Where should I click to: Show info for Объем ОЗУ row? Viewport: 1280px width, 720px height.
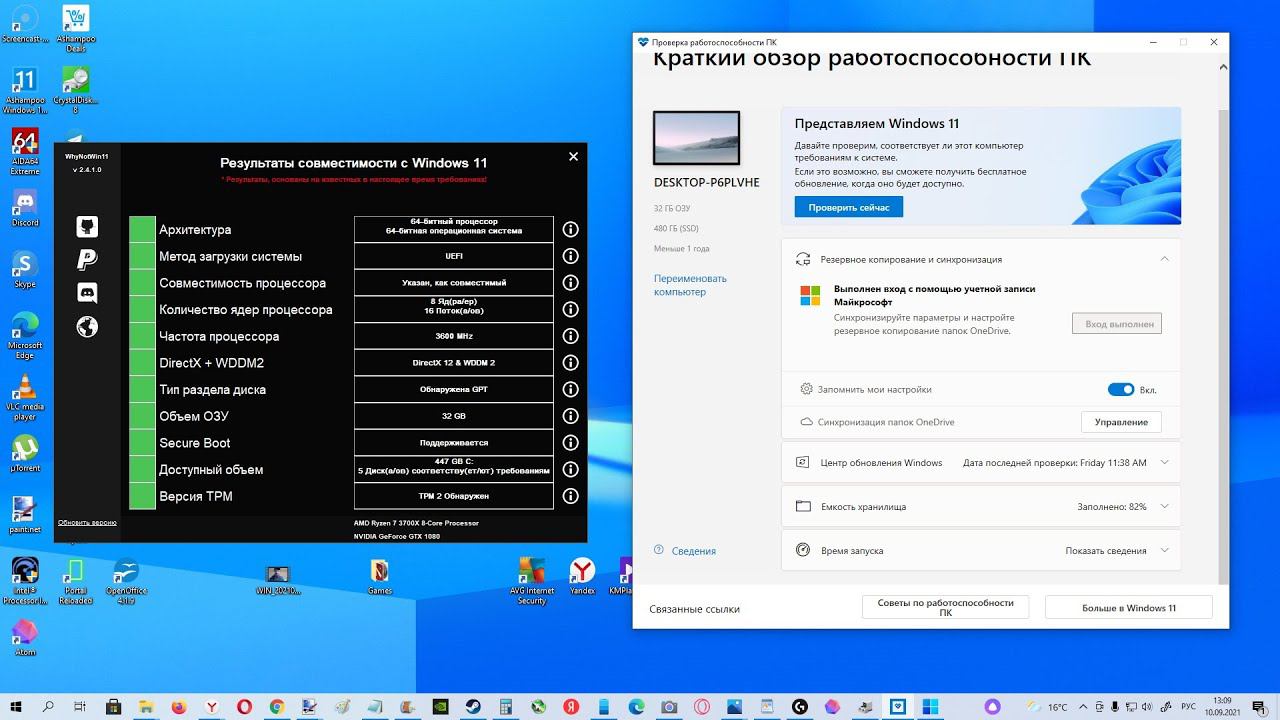[x=571, y=416]
